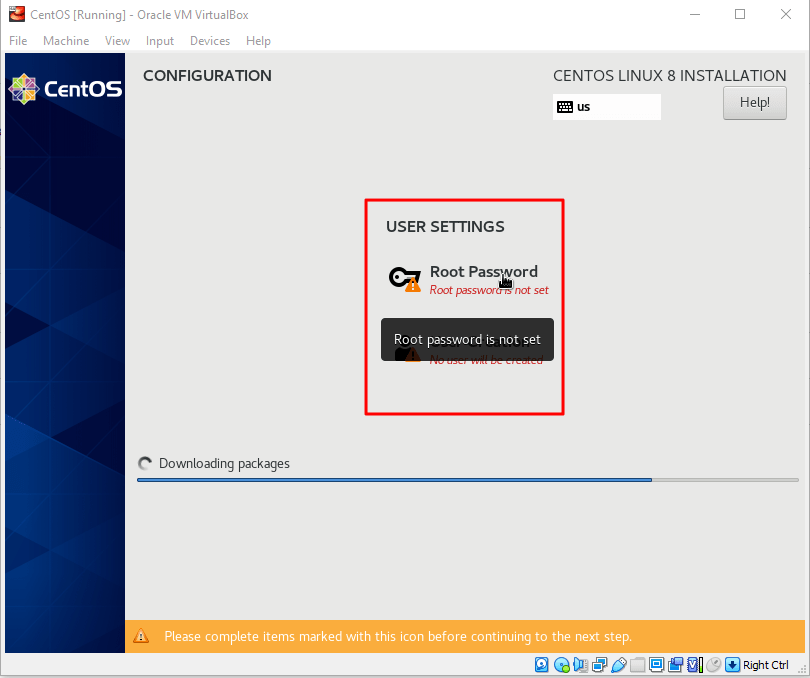Click the greyed shared folders status icon
Image resolution: width=810 pixels, height=678 pixels.
tap(637, 665)
